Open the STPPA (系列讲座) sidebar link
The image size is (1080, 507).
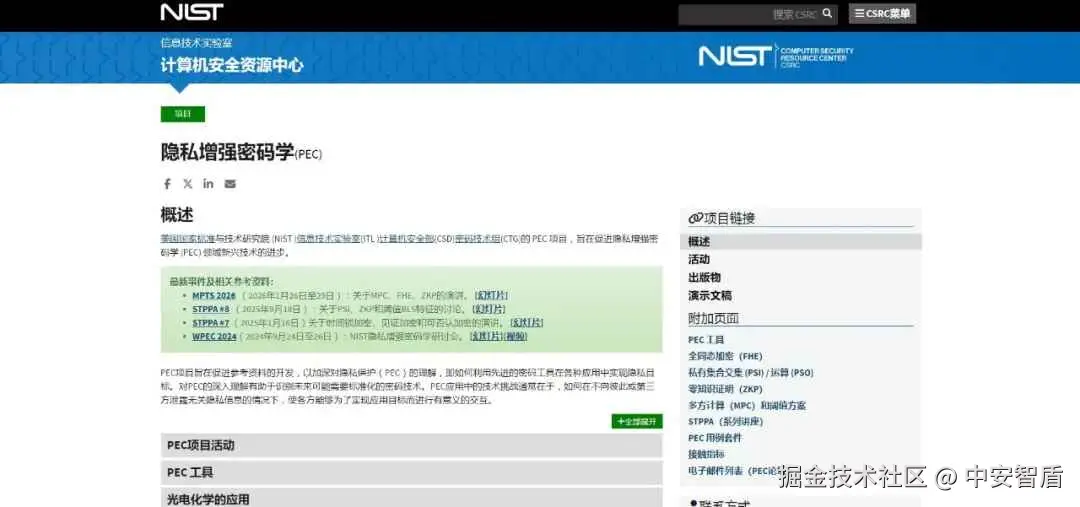[x=726, y=422]
